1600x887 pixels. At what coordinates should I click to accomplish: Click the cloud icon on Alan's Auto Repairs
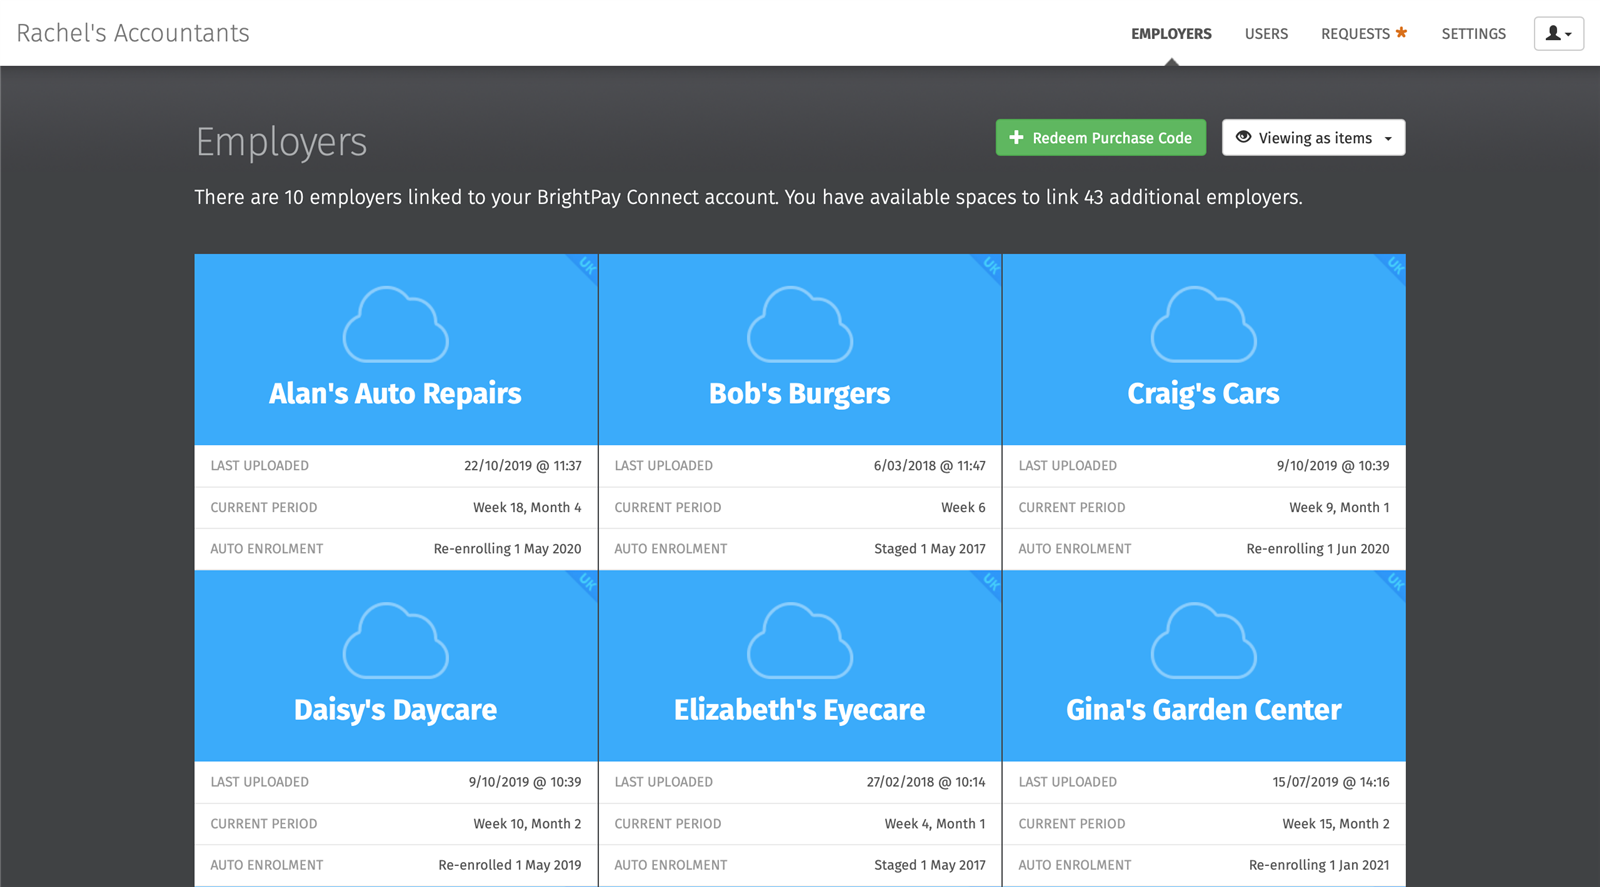[x=395, y=325]
